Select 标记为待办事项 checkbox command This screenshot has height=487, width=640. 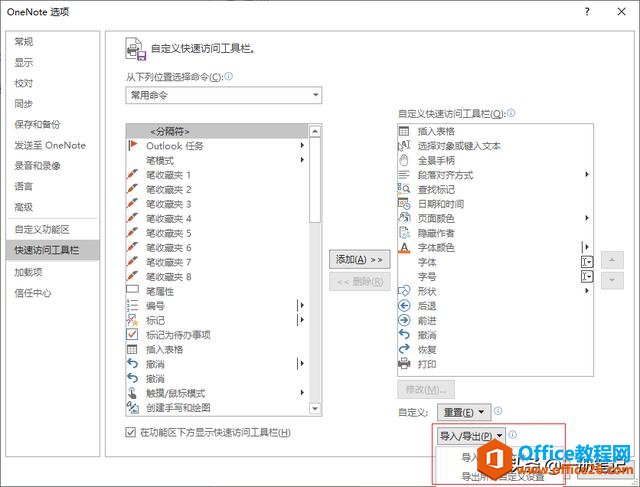point(132,334)
